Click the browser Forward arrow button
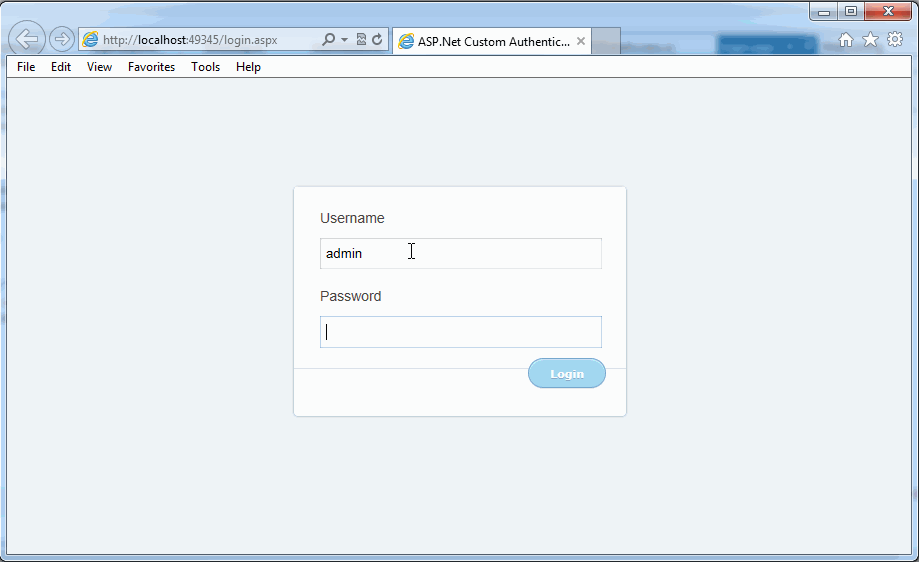This screenshot has width=919, height=562. coord(62,40)
